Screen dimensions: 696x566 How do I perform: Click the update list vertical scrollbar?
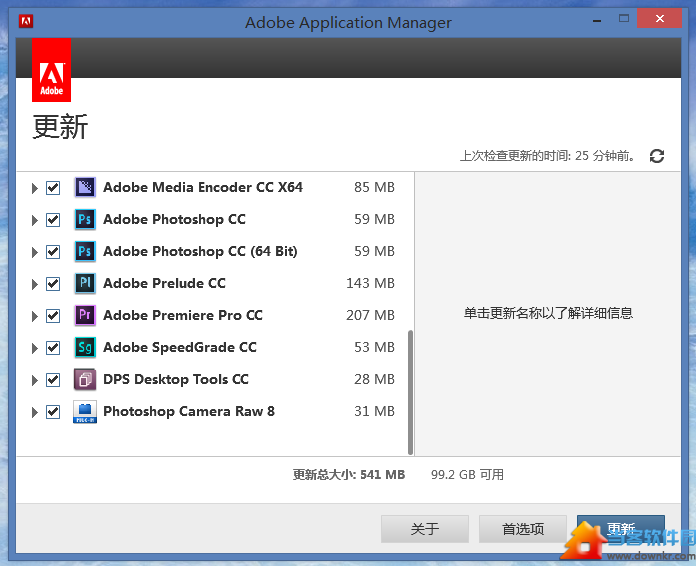tap(410, 390)
